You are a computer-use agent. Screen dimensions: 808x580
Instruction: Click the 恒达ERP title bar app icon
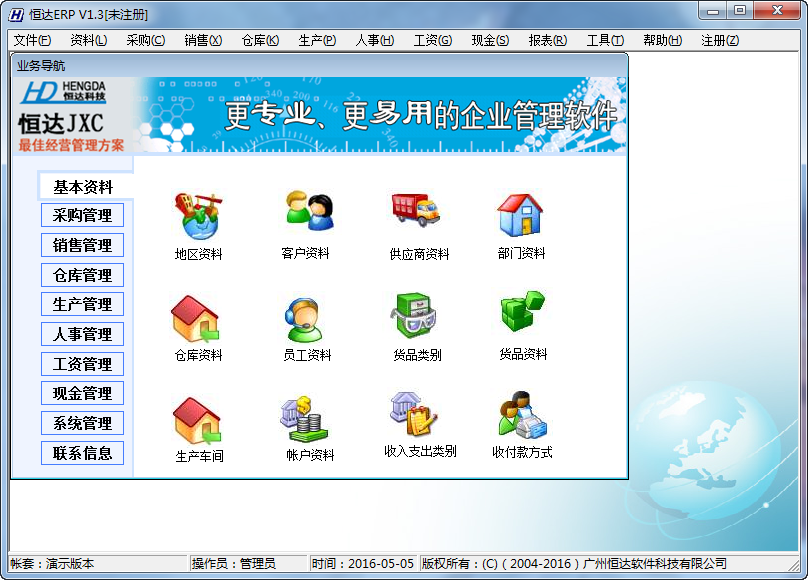click(x=16, y=14)
